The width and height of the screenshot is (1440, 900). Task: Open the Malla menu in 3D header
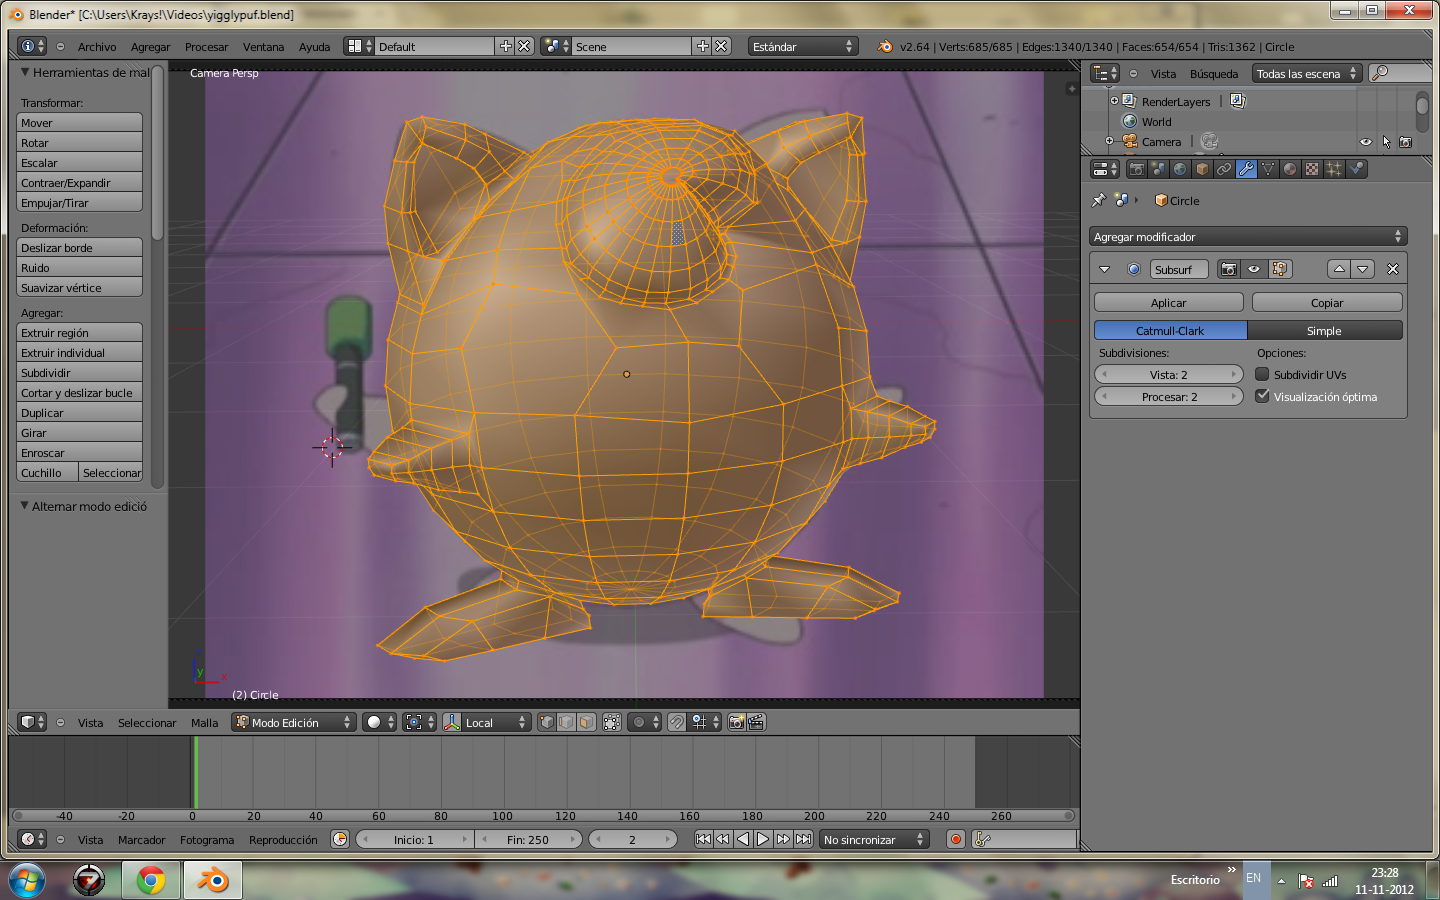[x=204, y=722]
